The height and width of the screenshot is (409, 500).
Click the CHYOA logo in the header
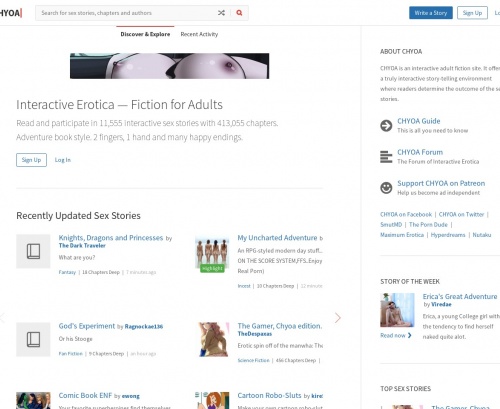[11, 13]
